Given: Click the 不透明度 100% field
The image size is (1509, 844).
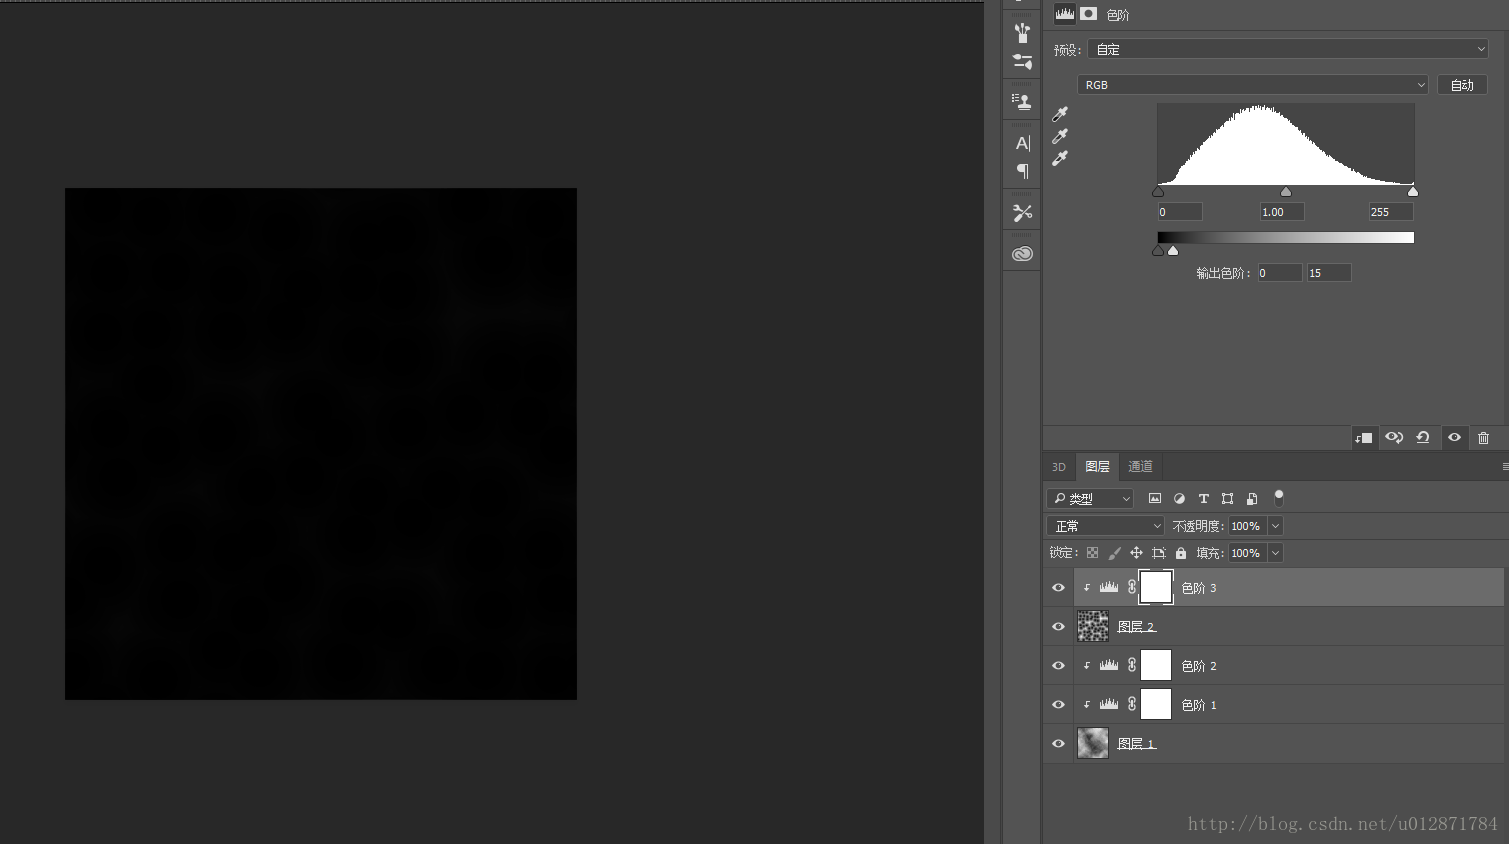Looking at the screenshot, I should pos(1247,526).
